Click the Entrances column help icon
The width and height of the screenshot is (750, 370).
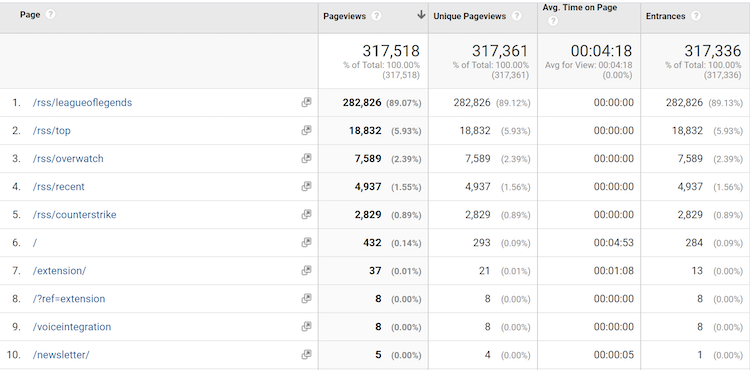696,16
